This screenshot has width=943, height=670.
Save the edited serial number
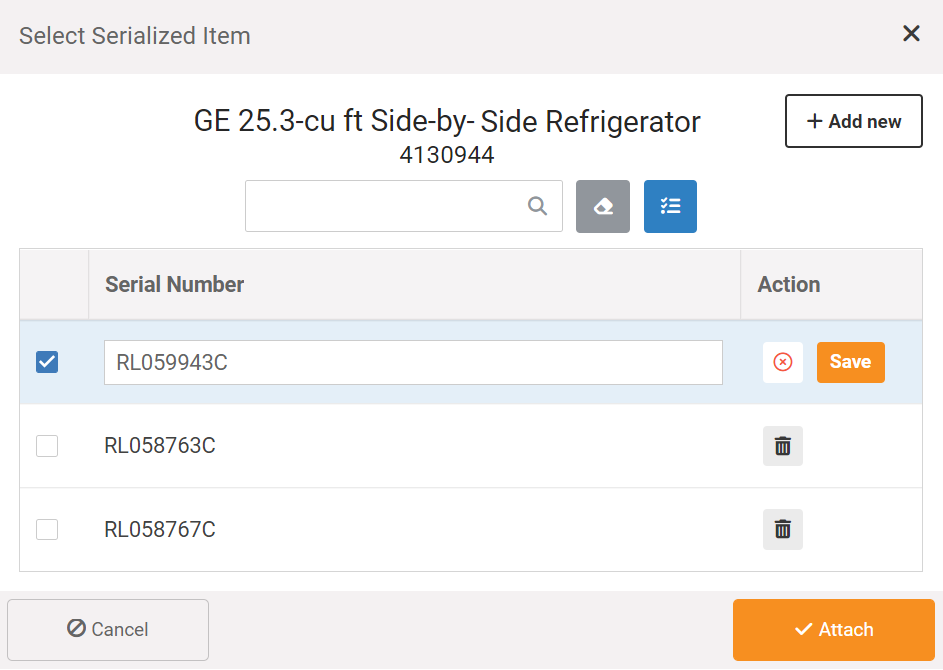tap(850, 362)
